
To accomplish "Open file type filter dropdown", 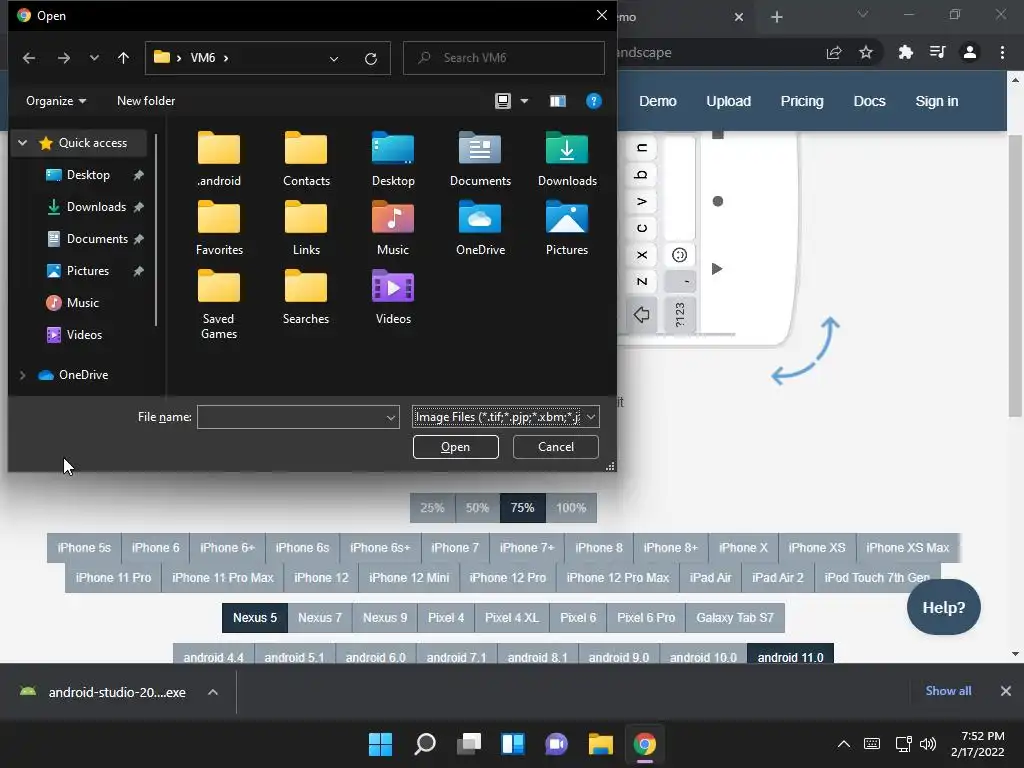I will point(590,417).
